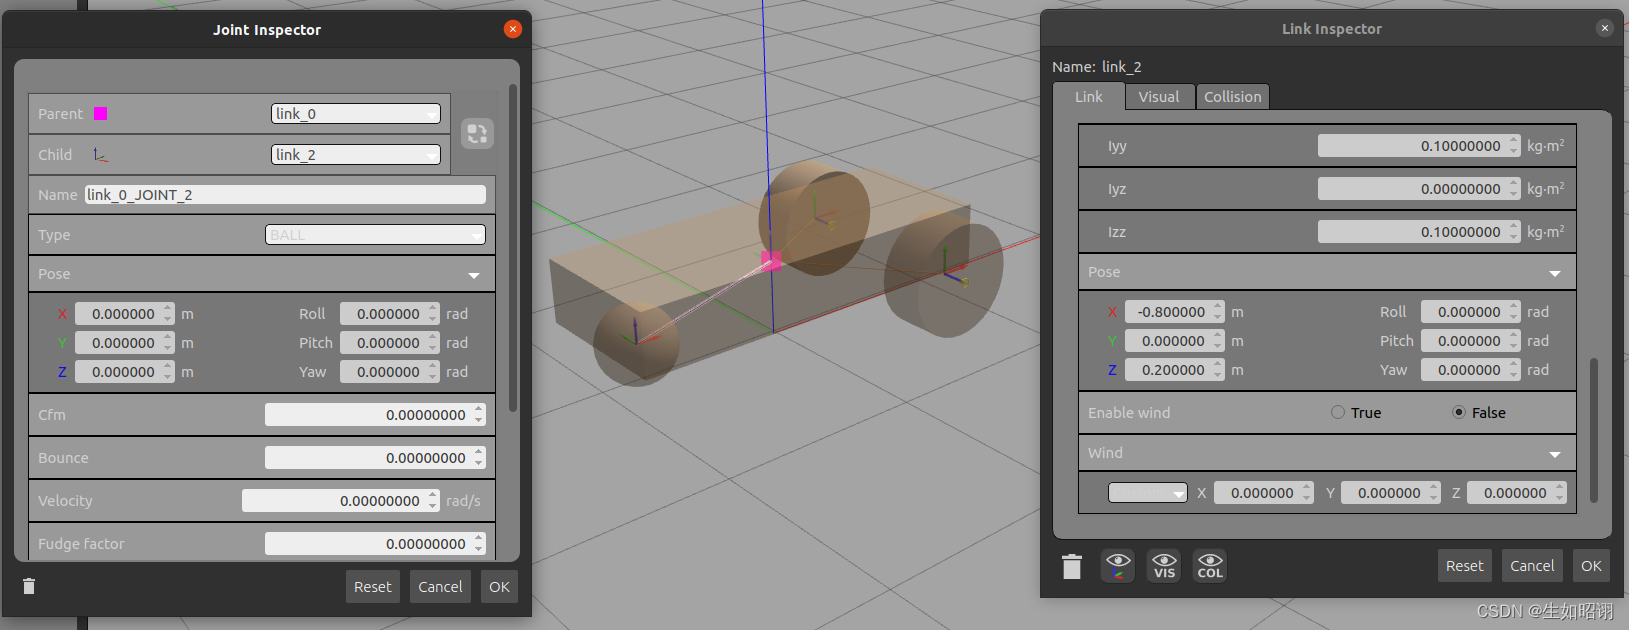Select True for Enable wind
Screen dimensions: 1629x630
pos(1338,413)
